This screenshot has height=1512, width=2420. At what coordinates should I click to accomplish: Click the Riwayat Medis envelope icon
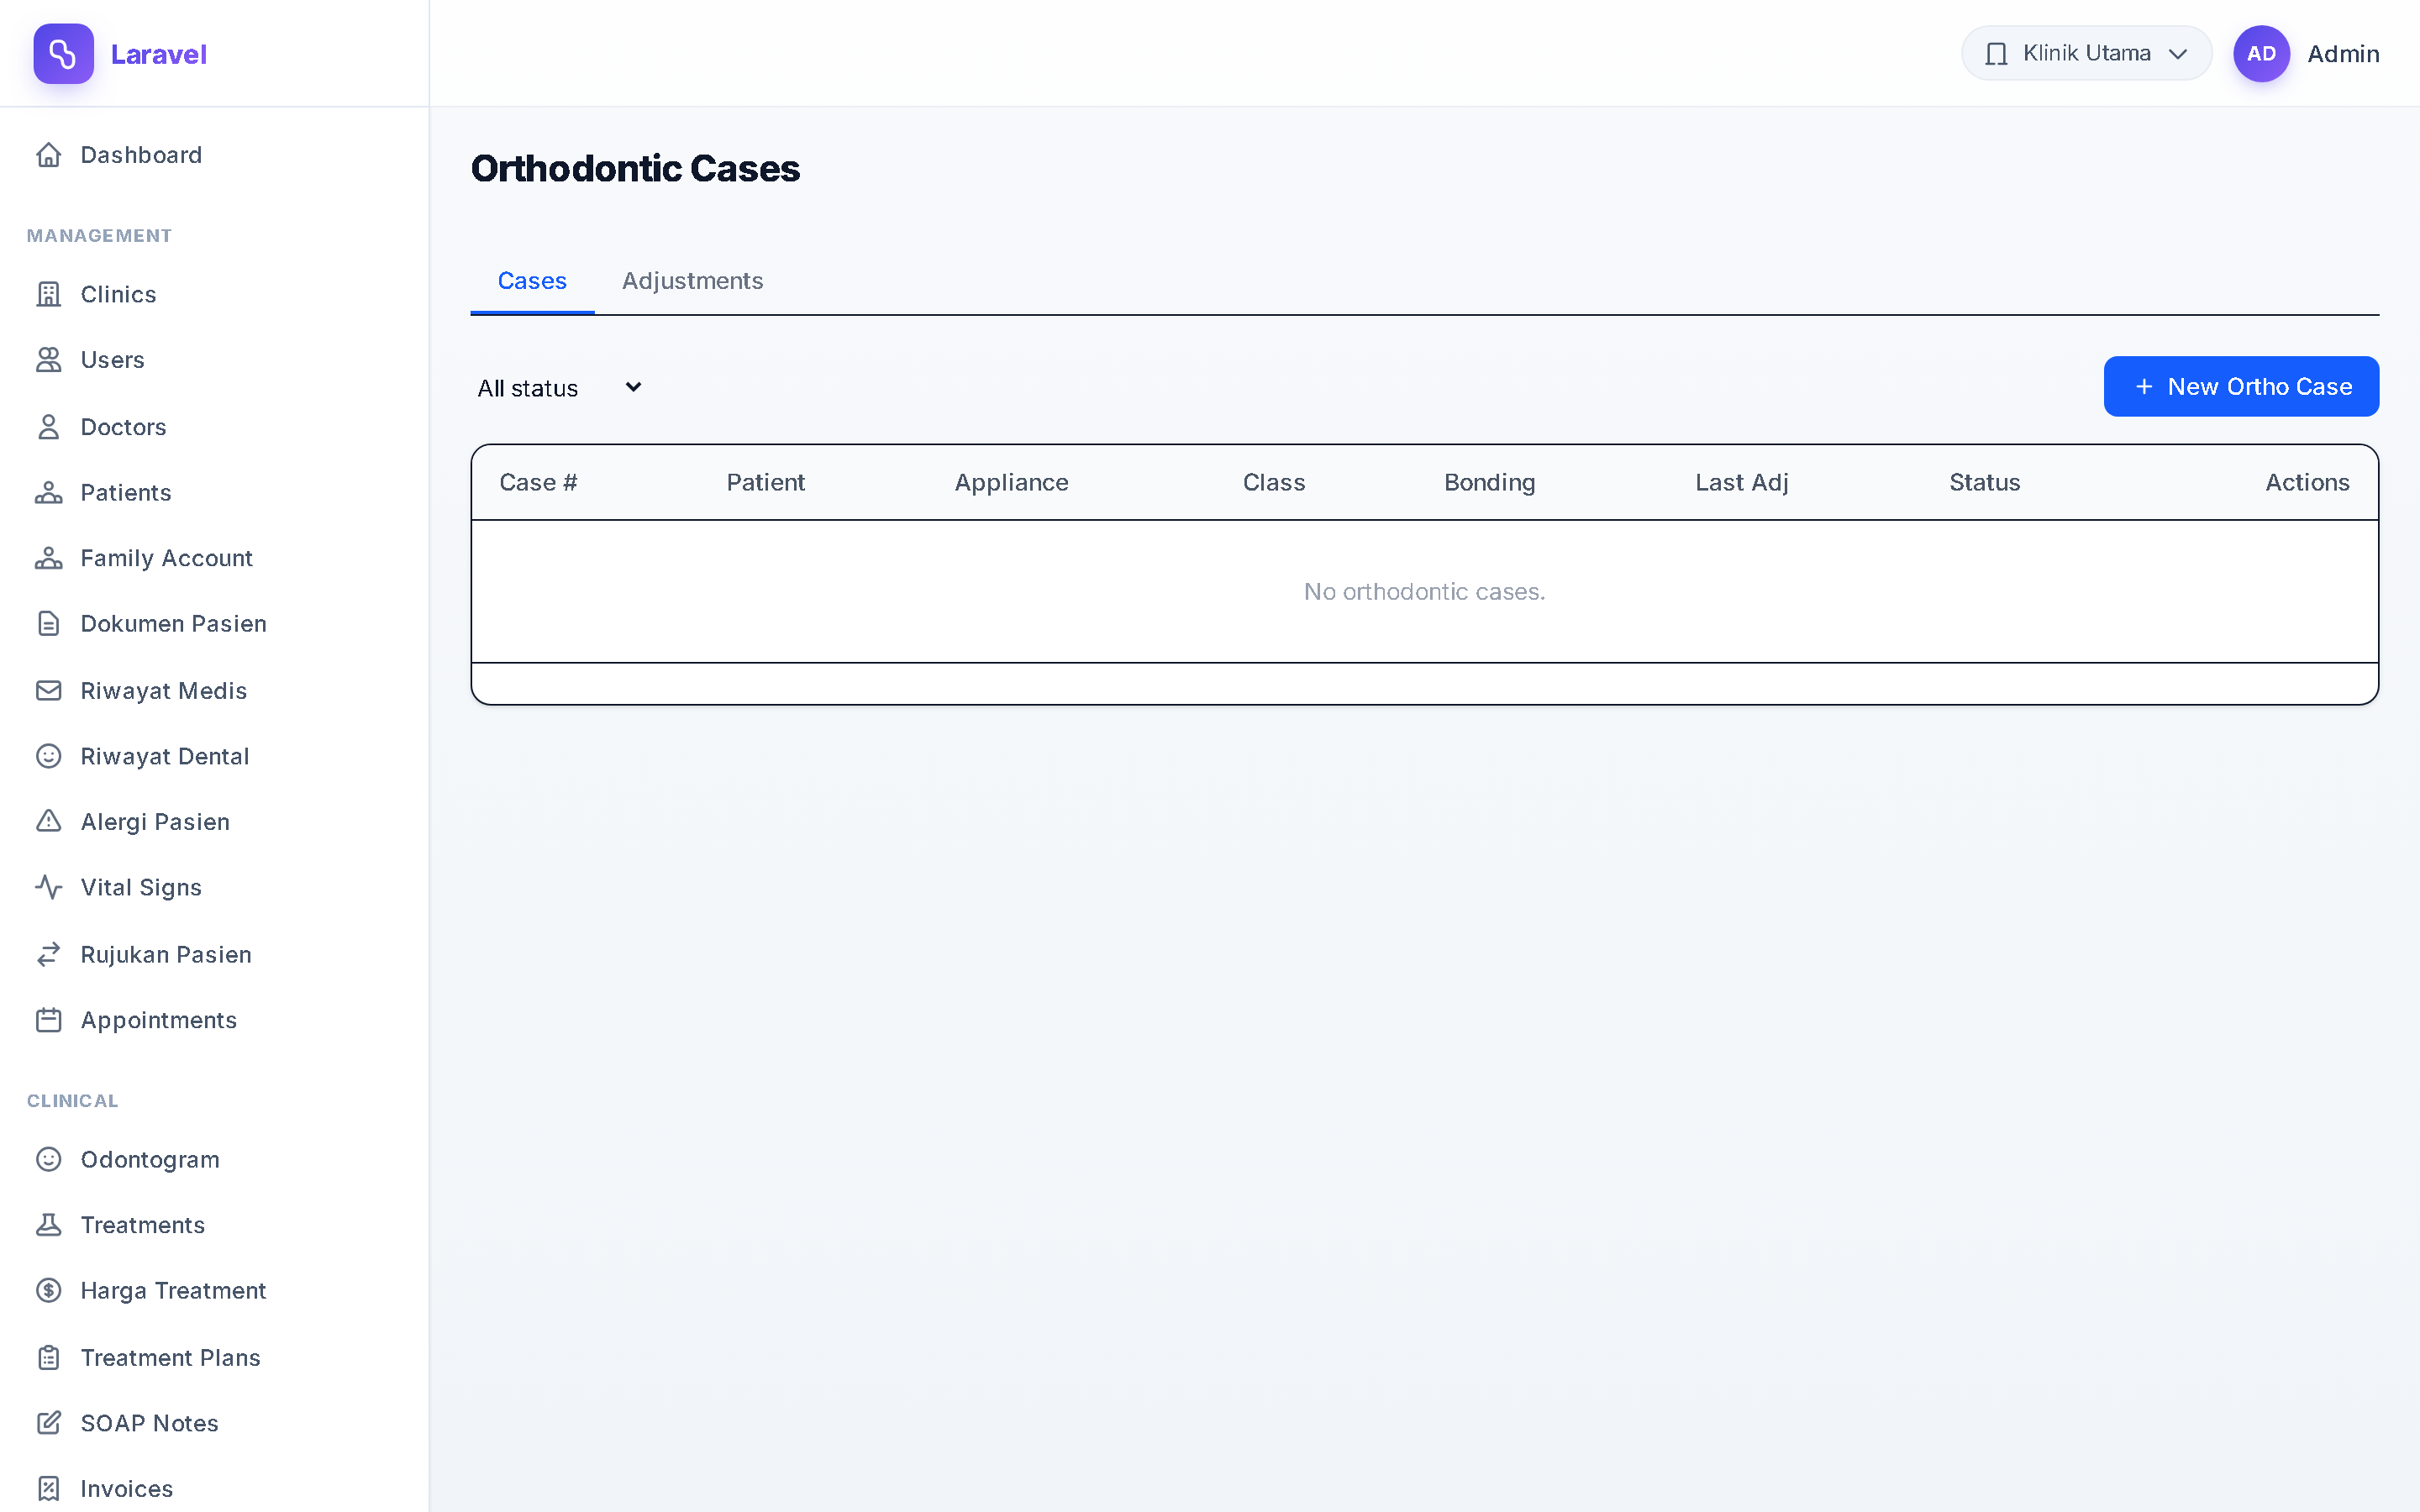(x=49, y=691)
